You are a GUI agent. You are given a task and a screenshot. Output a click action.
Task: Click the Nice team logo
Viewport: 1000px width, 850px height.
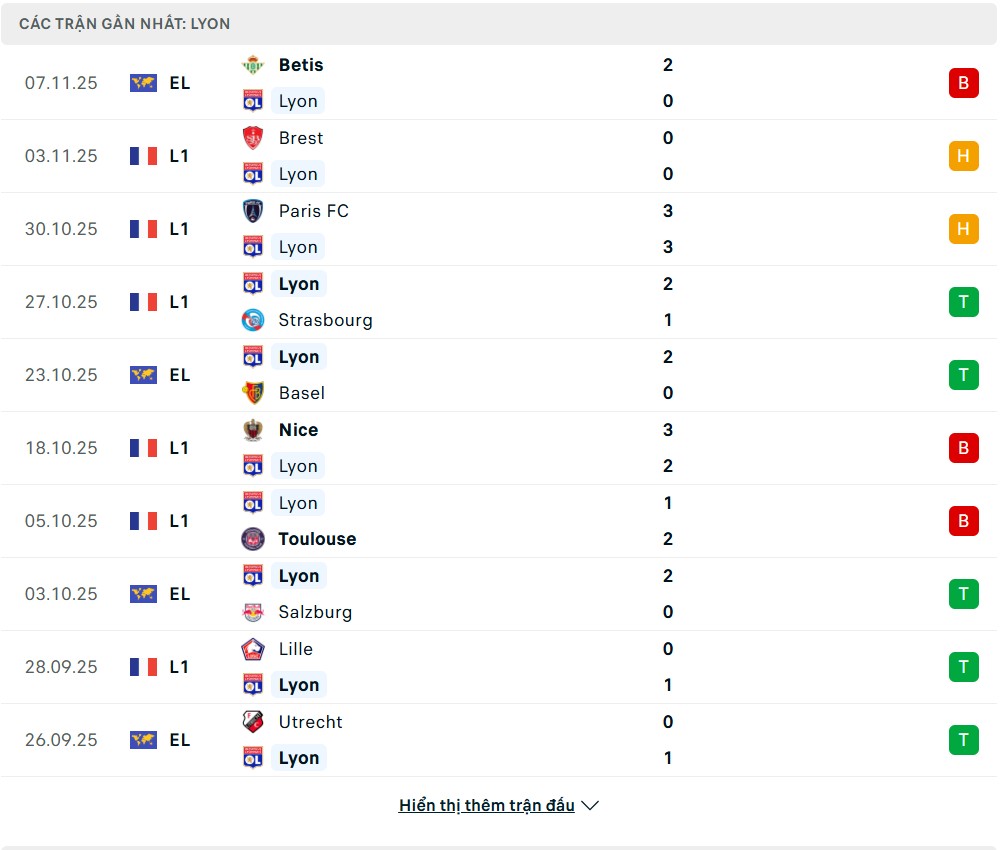pos(253,430)
